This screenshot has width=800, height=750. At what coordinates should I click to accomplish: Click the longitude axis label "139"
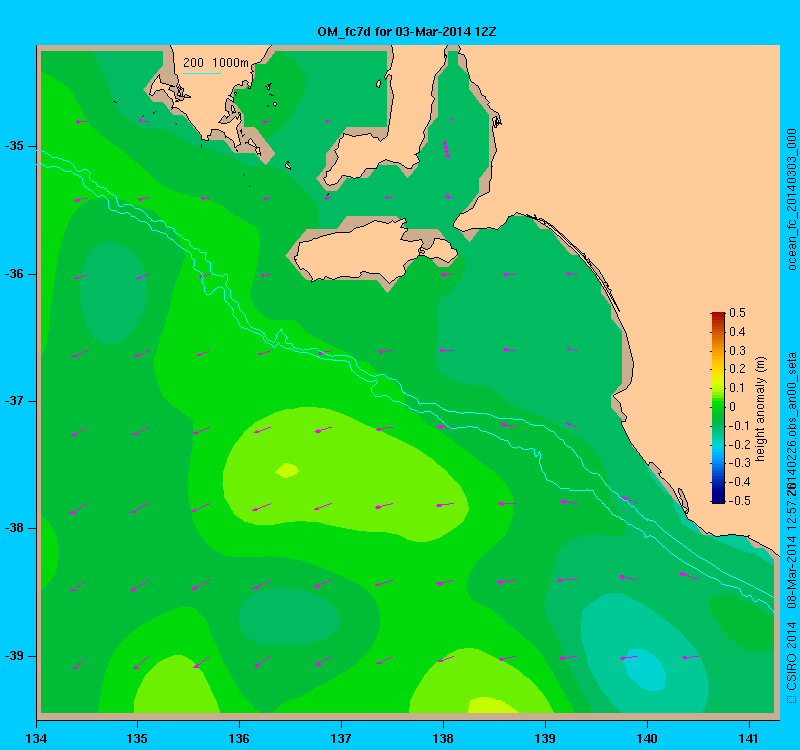[545, 738]
